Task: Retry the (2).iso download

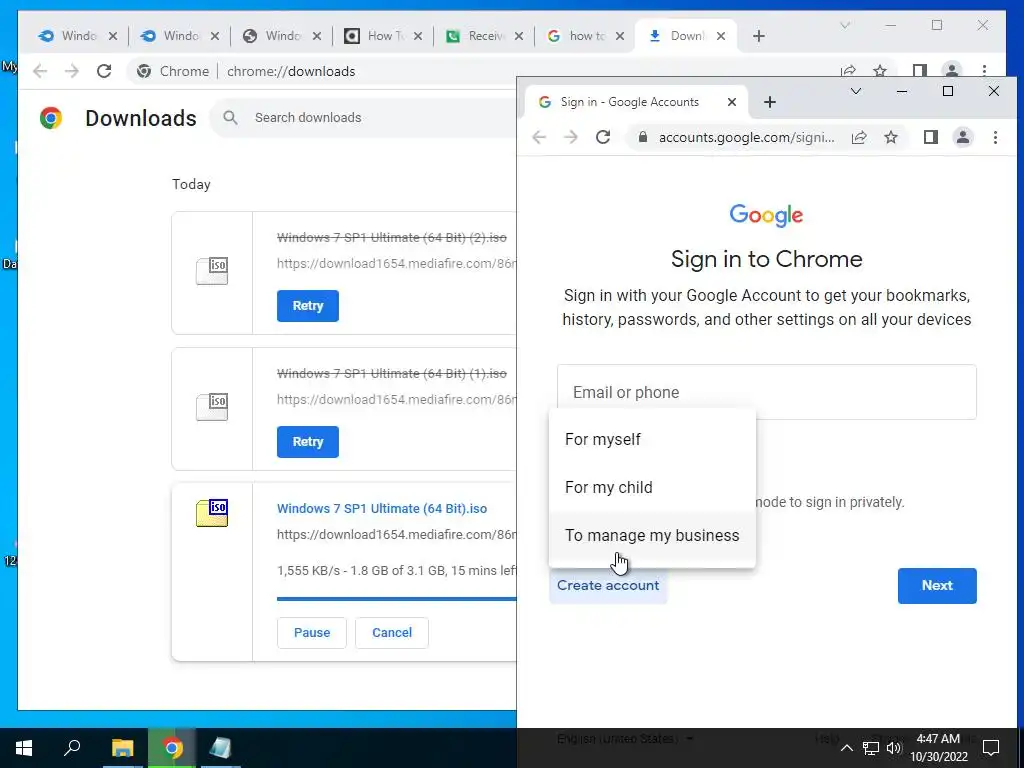Action: (308, 306)
